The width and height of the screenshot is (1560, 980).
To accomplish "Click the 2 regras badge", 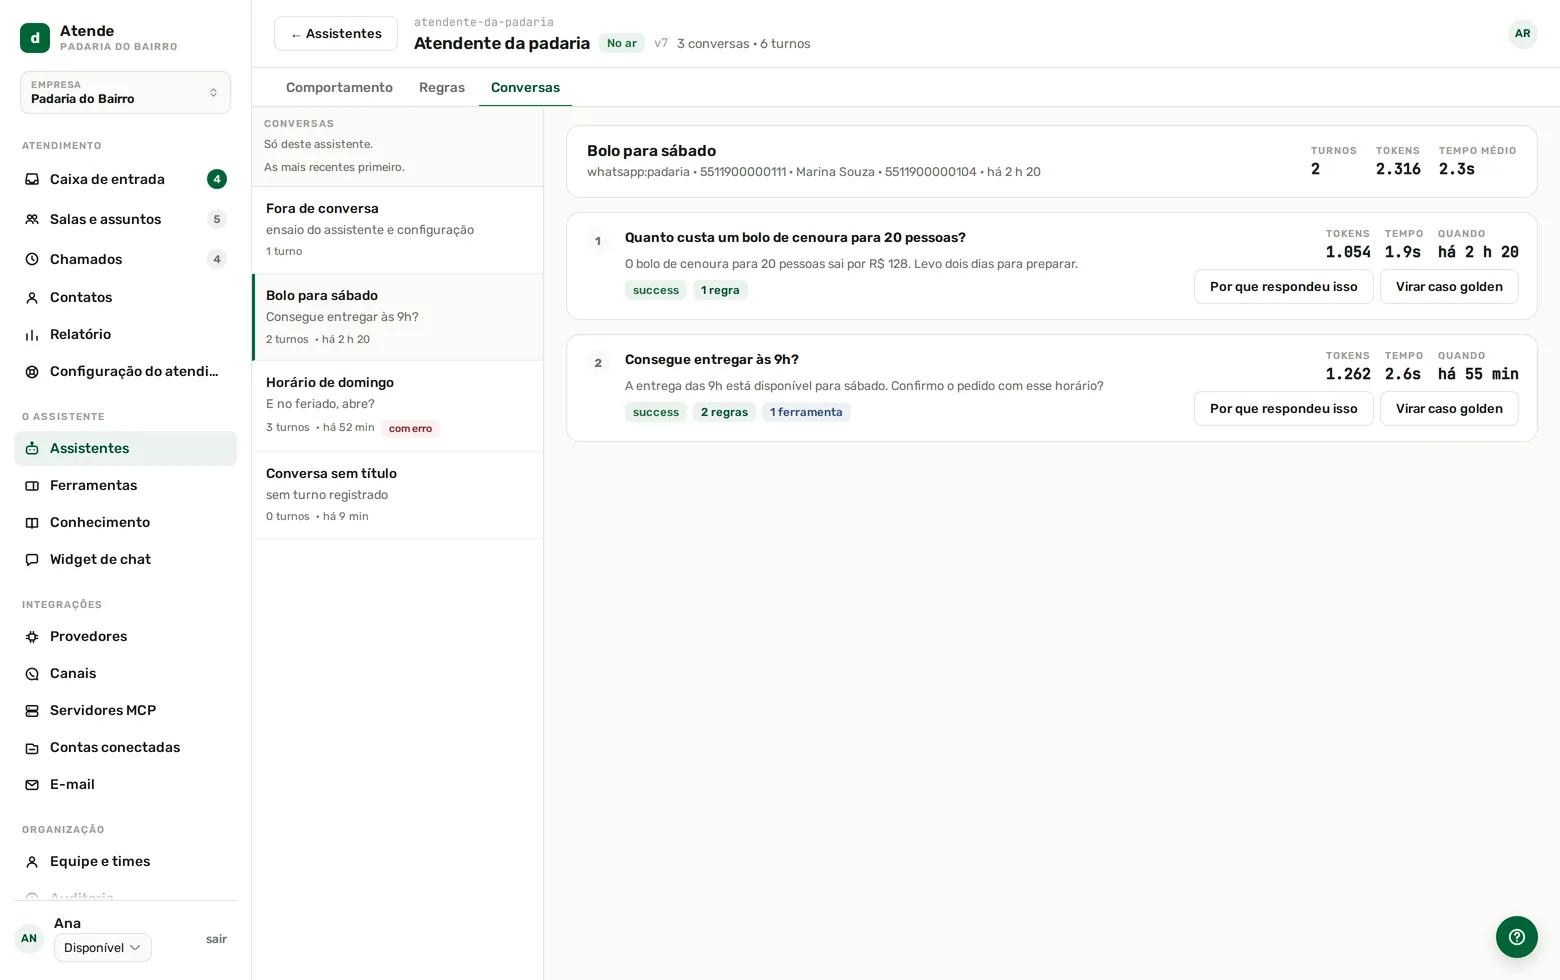I will point(724,412).
